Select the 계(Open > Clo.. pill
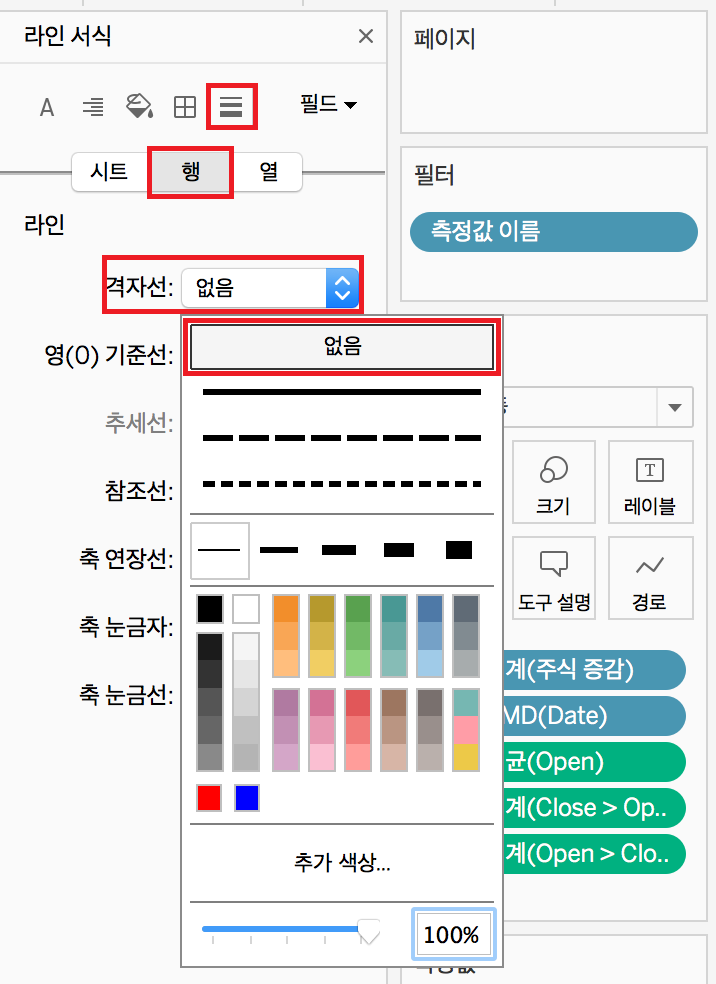Image resolution: width=716 pixels, height=984 pixels. click(x=593, y=853)
